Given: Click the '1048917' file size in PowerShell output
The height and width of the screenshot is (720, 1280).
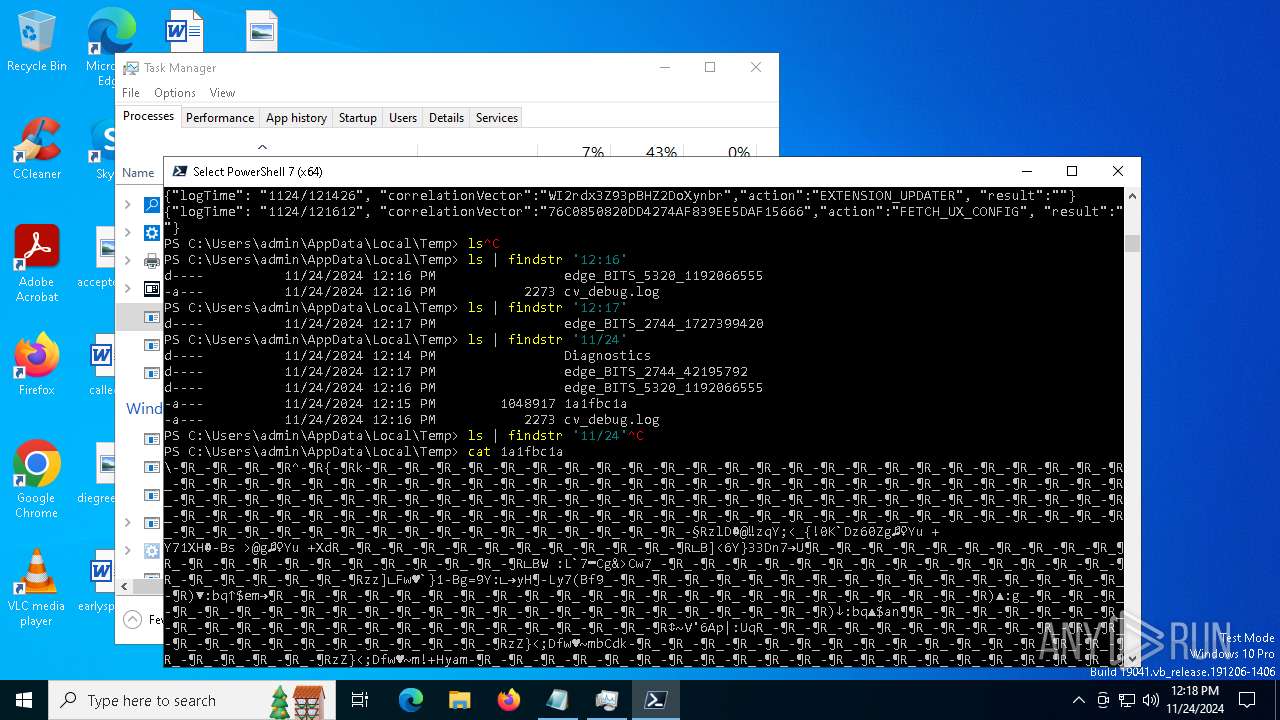Looking at the screenshot, I should (528, 403).
